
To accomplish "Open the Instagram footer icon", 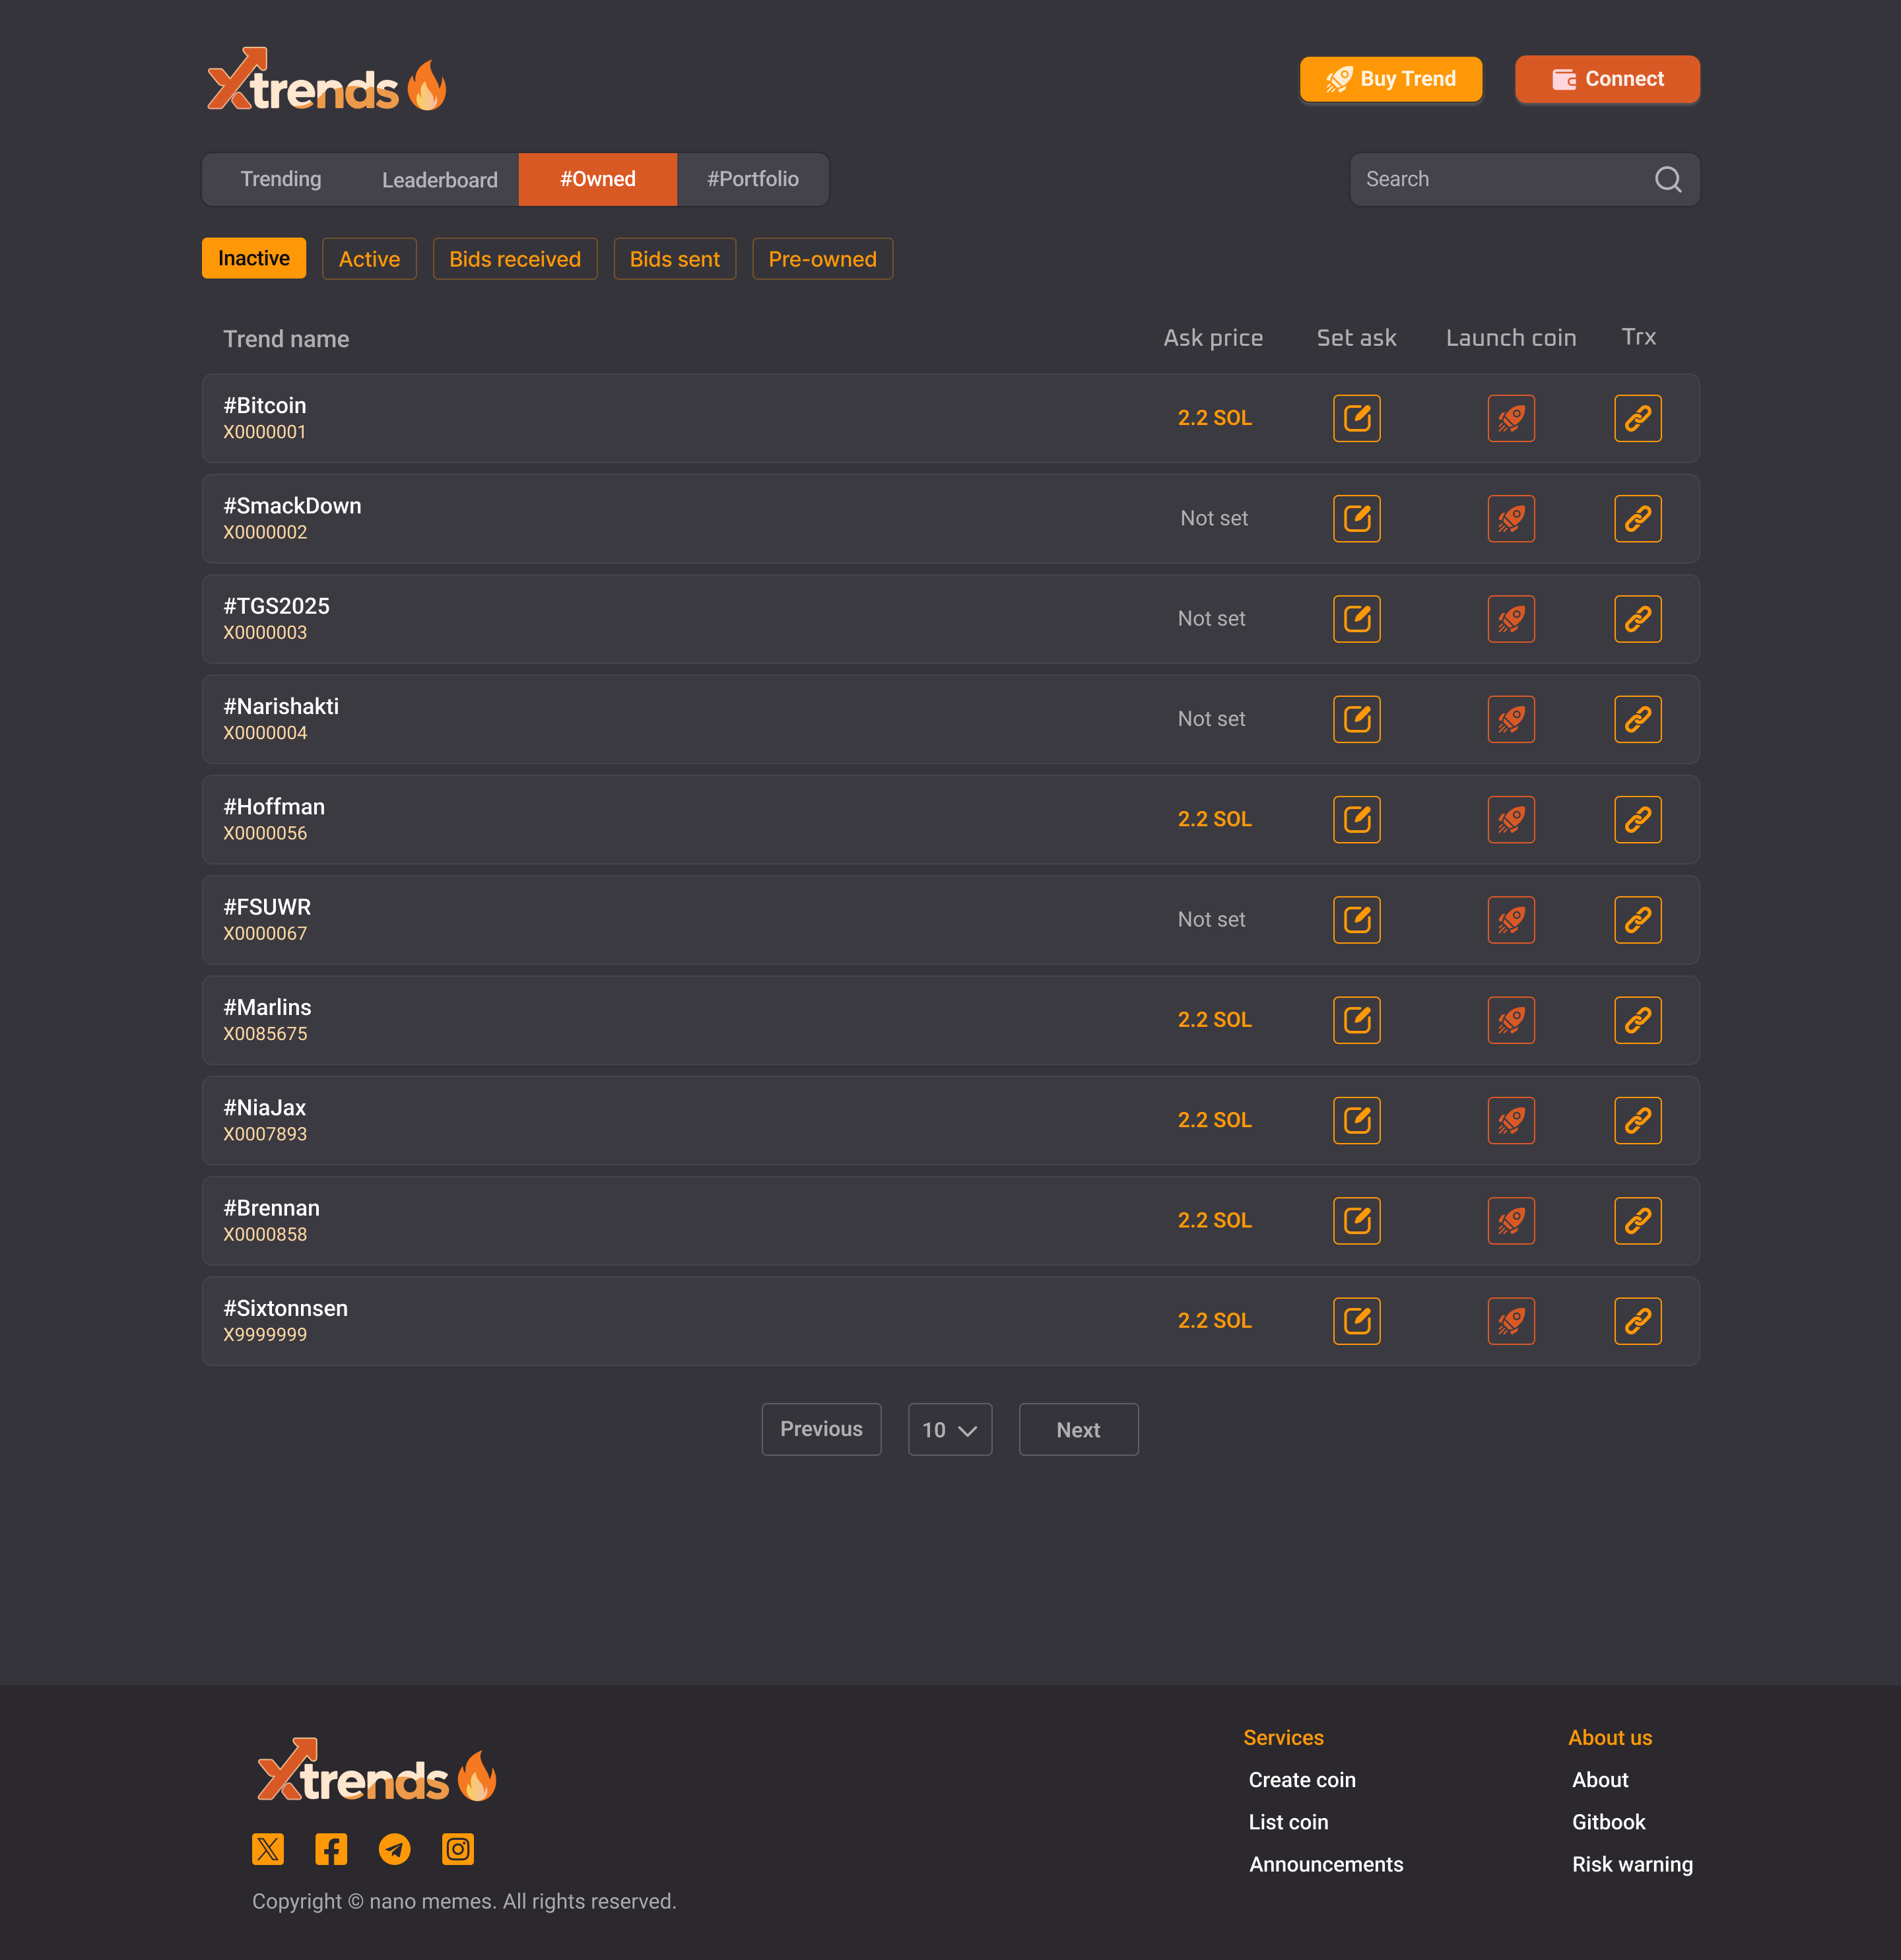I will (x=458, y=1849).
